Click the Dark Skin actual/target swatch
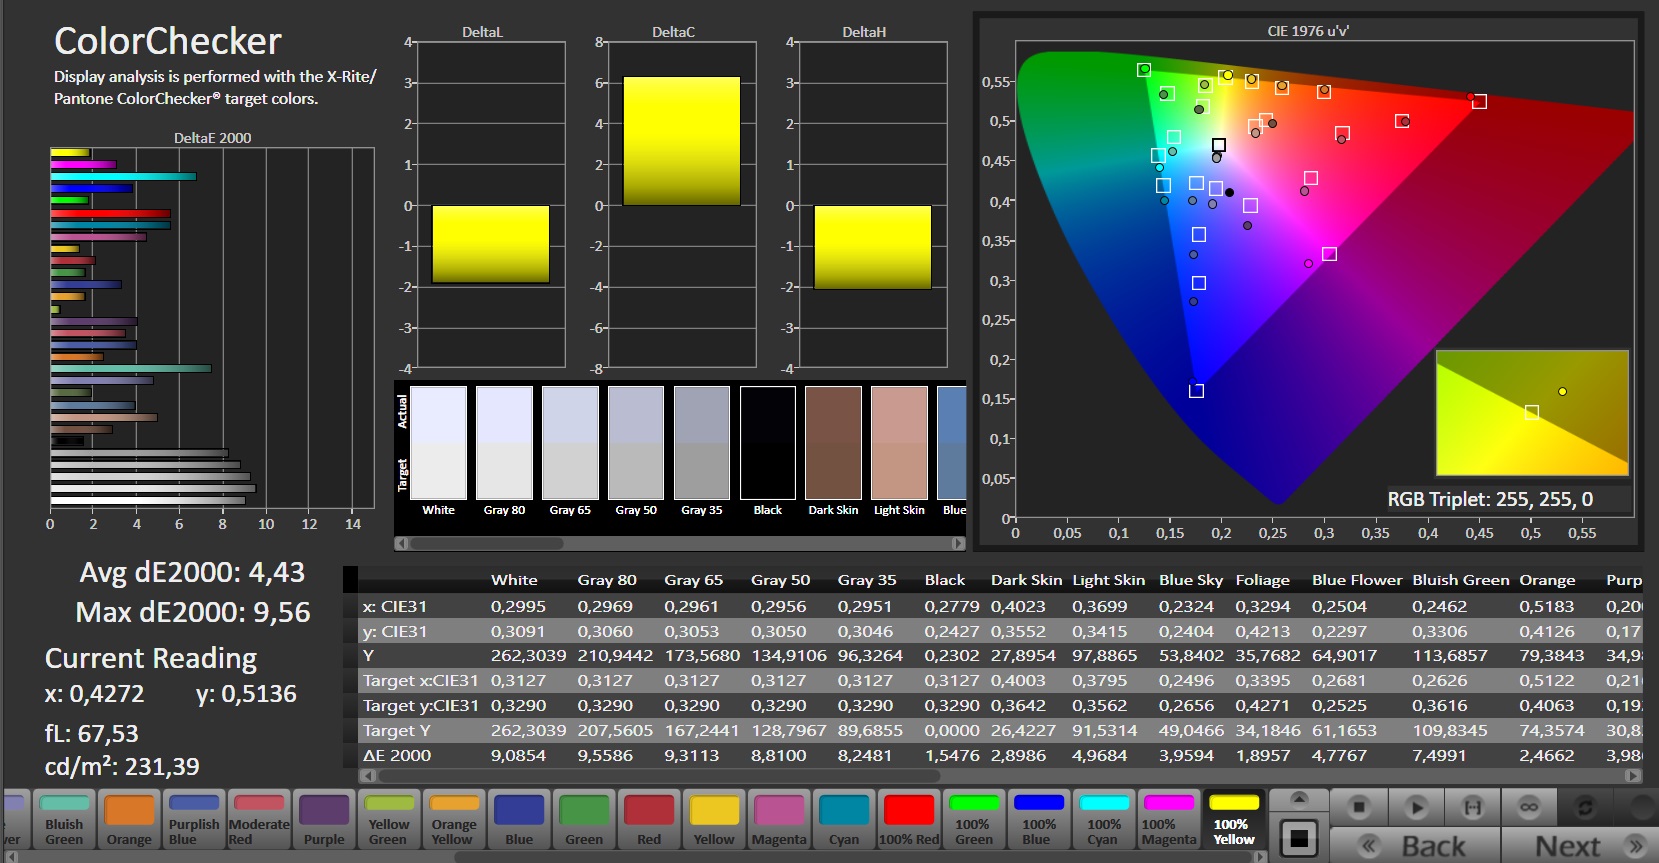The width and height of the screenshot is (1659, 863). click(x=833, y=443)
